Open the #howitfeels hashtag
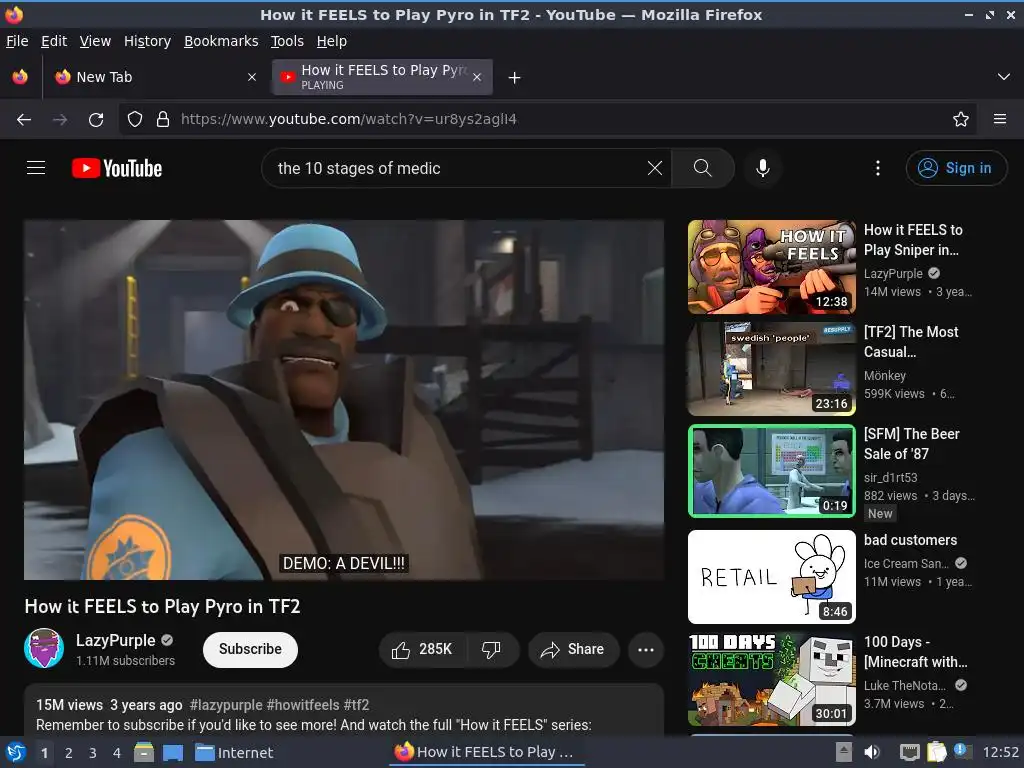 coord(302,705)
